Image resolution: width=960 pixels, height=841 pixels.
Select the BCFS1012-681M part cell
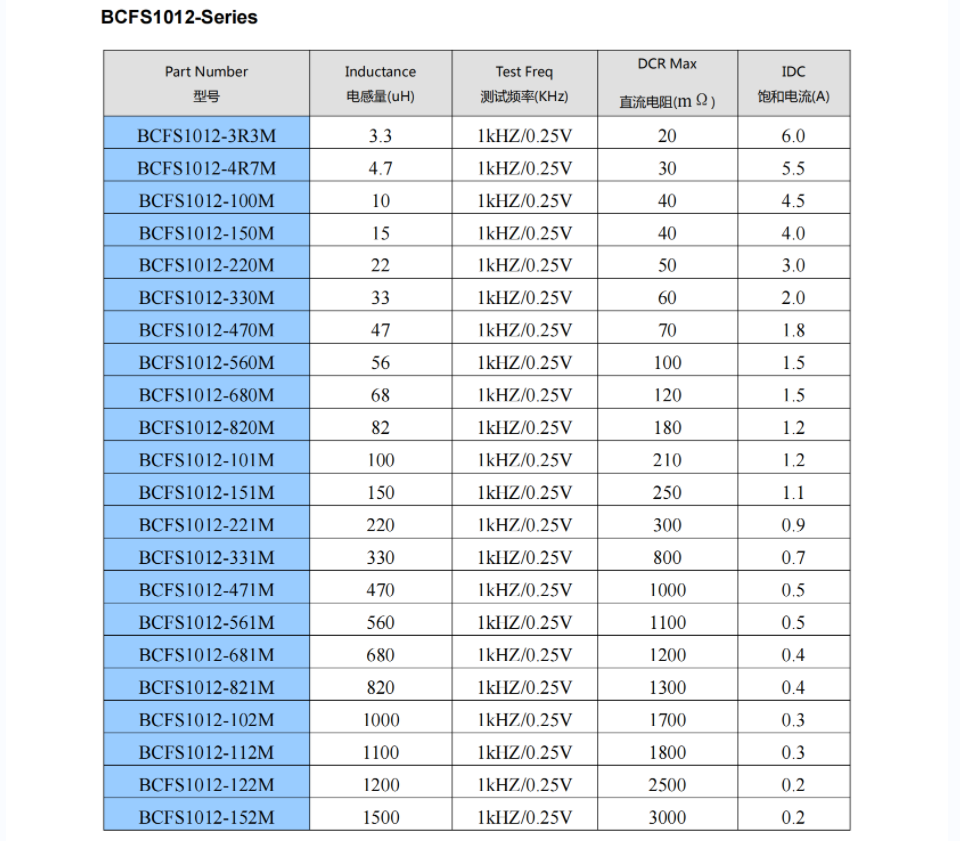point(206,655)
